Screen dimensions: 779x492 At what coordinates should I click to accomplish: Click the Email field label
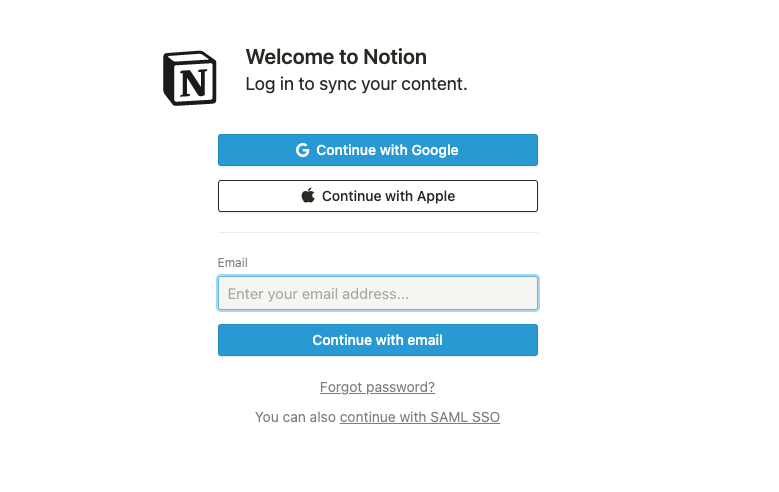pos(233,262)
